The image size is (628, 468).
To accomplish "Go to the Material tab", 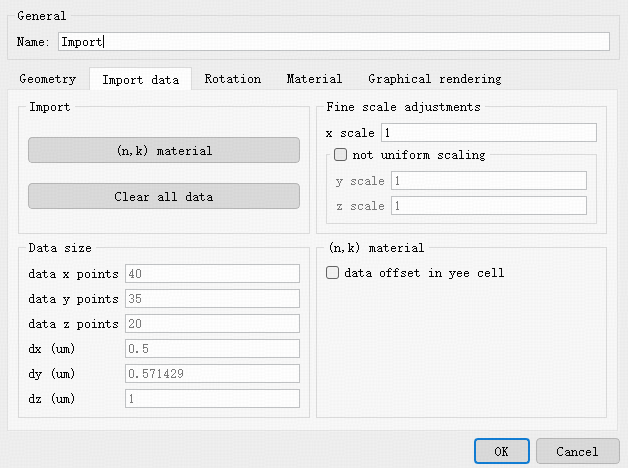I will point(314,79).
